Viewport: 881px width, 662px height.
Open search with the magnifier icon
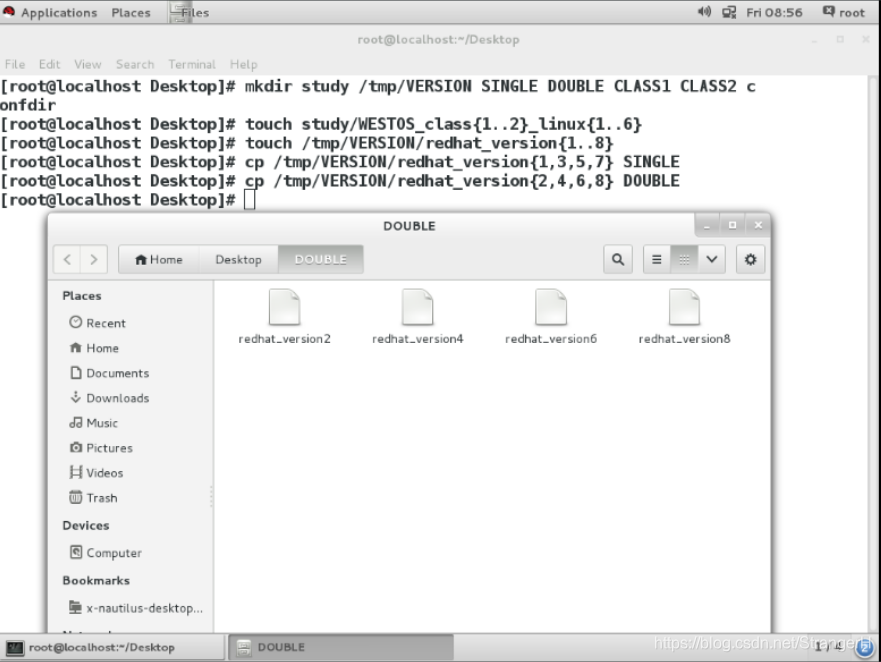click(618, 260)
